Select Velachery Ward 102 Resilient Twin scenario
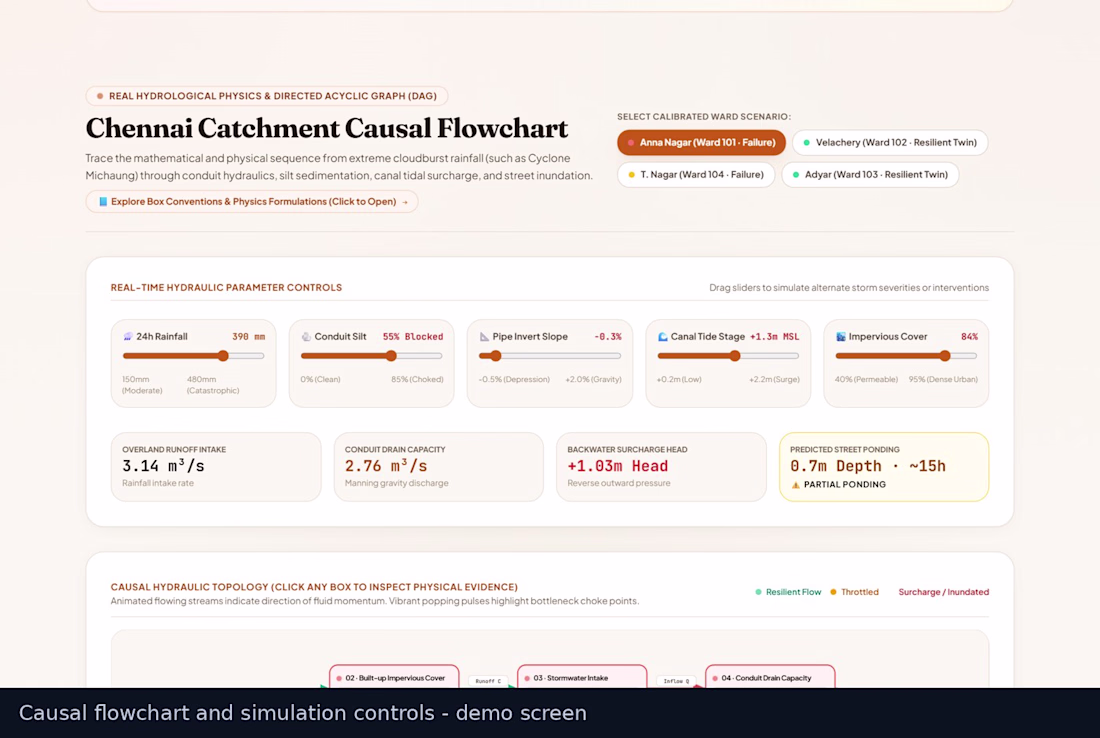Viewport: 1100px width, 738px height. 890,142
